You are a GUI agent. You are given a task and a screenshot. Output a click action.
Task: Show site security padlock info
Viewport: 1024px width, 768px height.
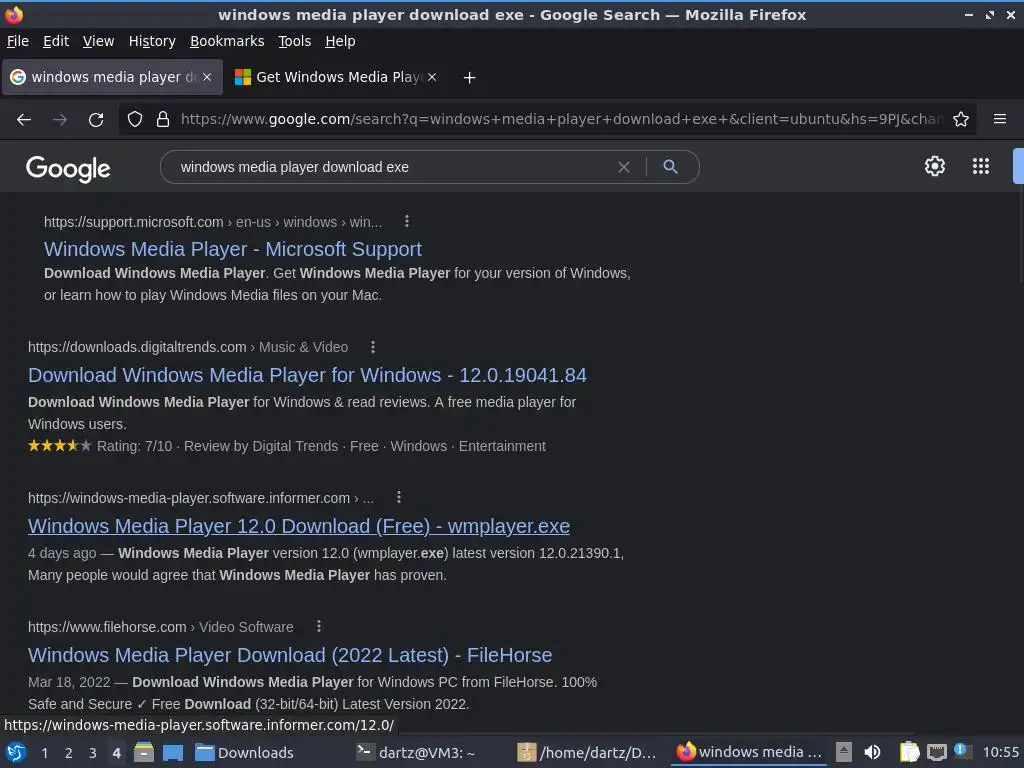163,120
